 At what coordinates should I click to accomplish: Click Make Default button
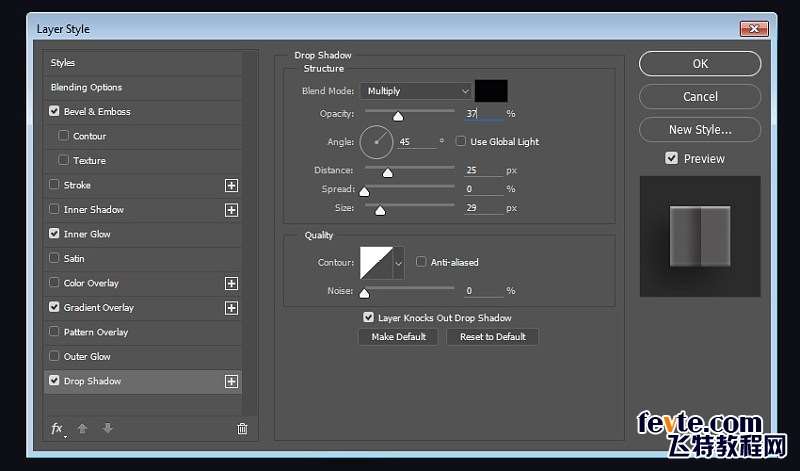pos(398,337)
